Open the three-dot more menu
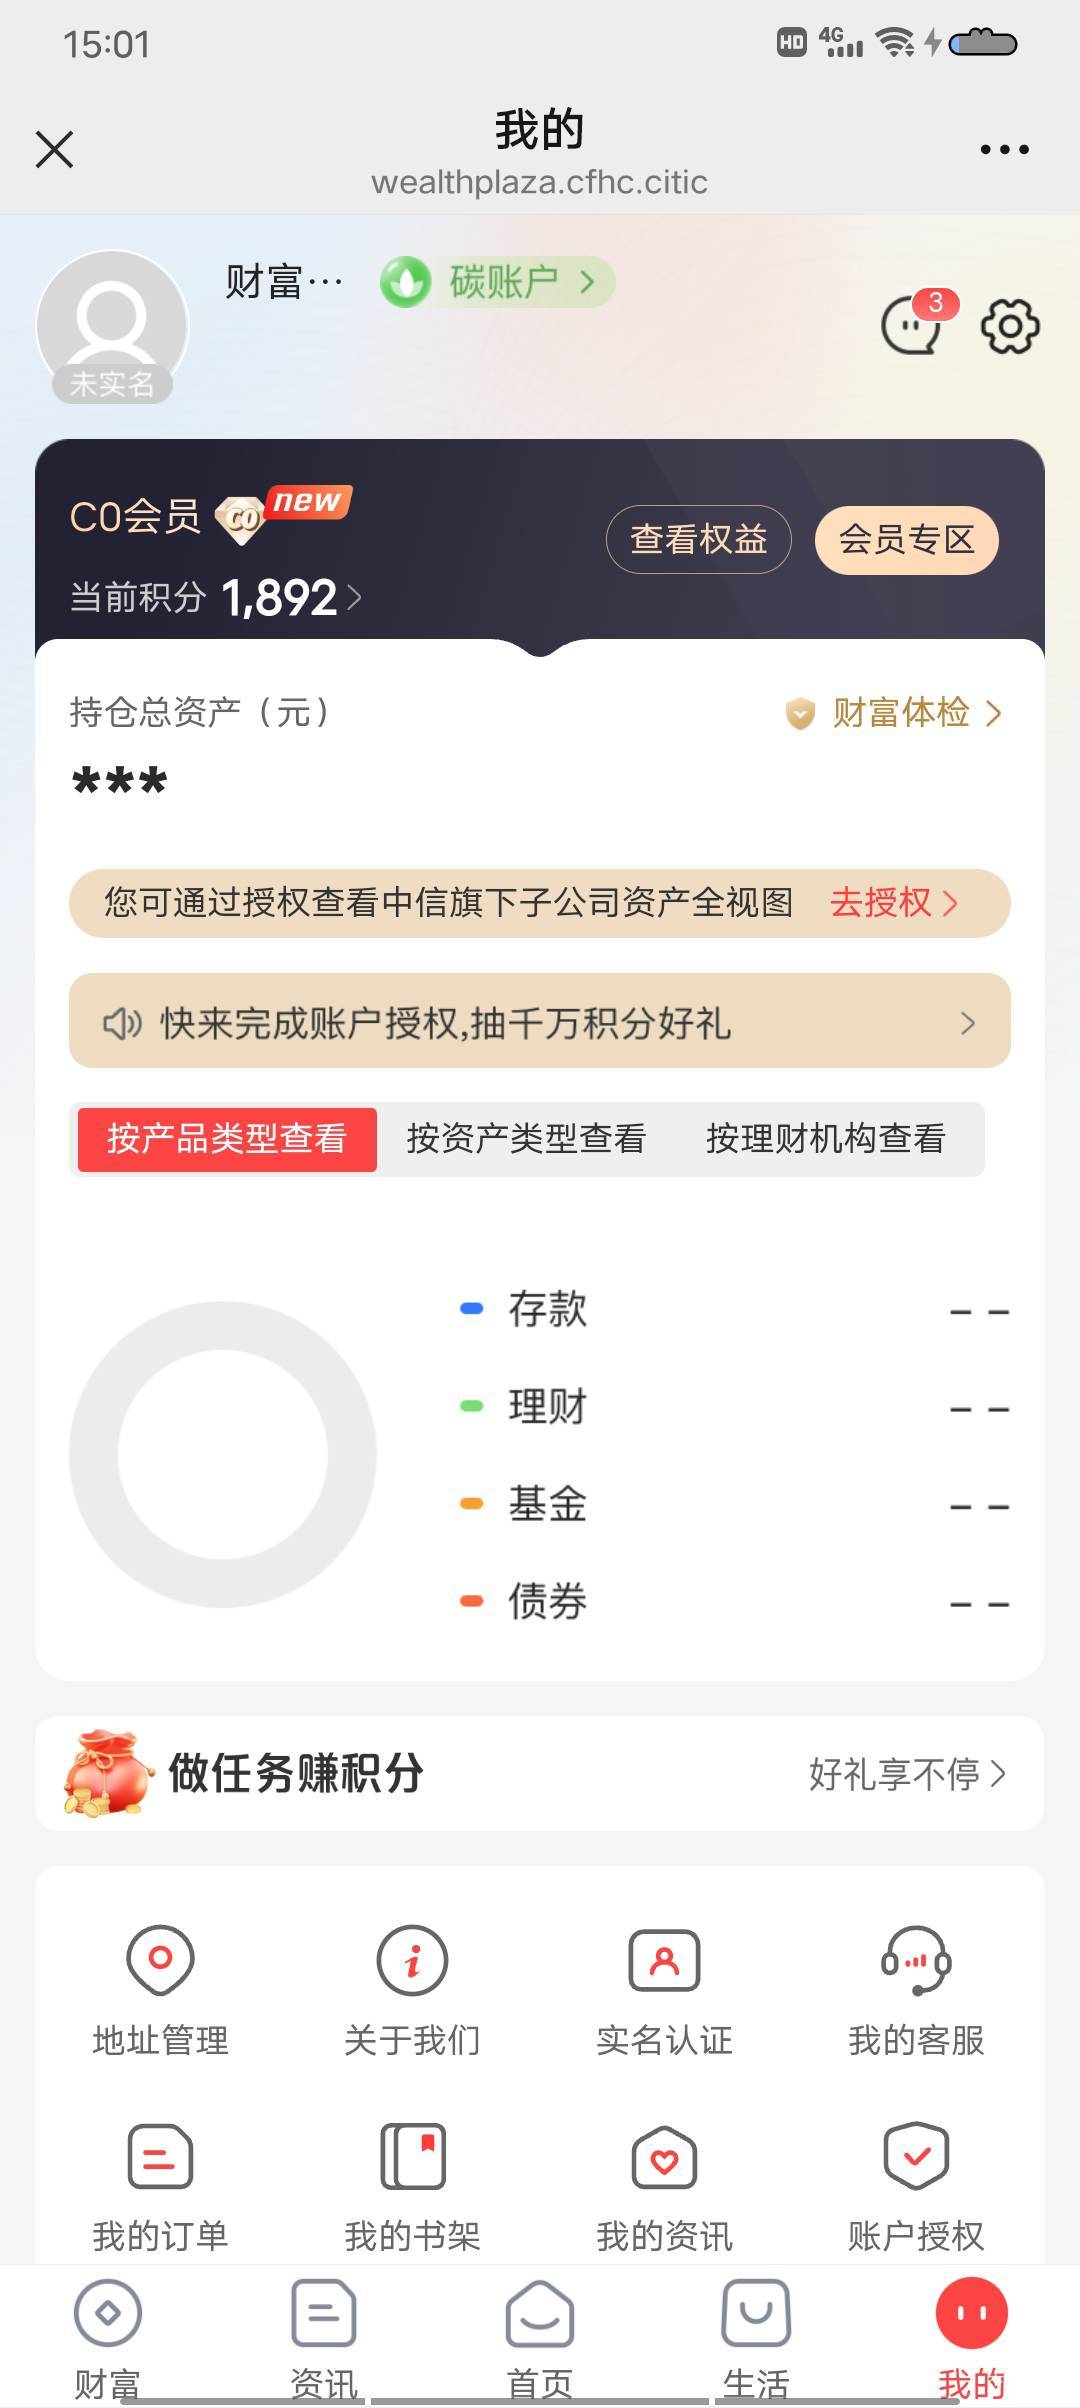Image resolution: width=1080 pixels, height=2408 pixels. [1004, 150]
